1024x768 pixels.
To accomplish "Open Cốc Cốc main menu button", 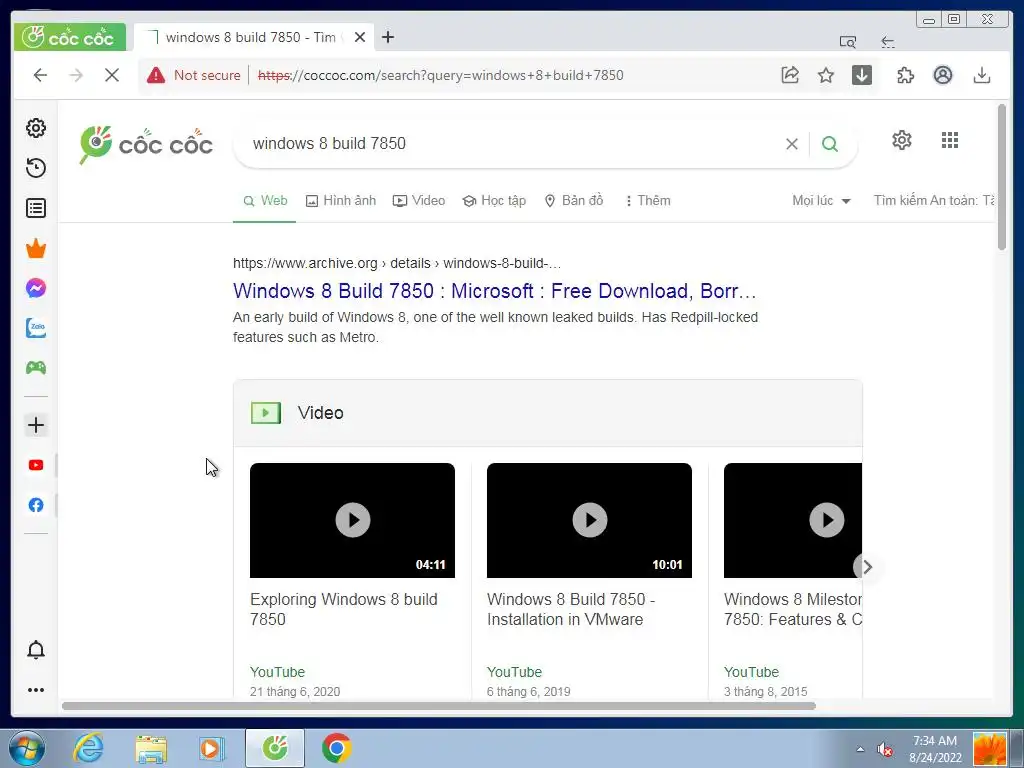I will [x=69, y=37].
